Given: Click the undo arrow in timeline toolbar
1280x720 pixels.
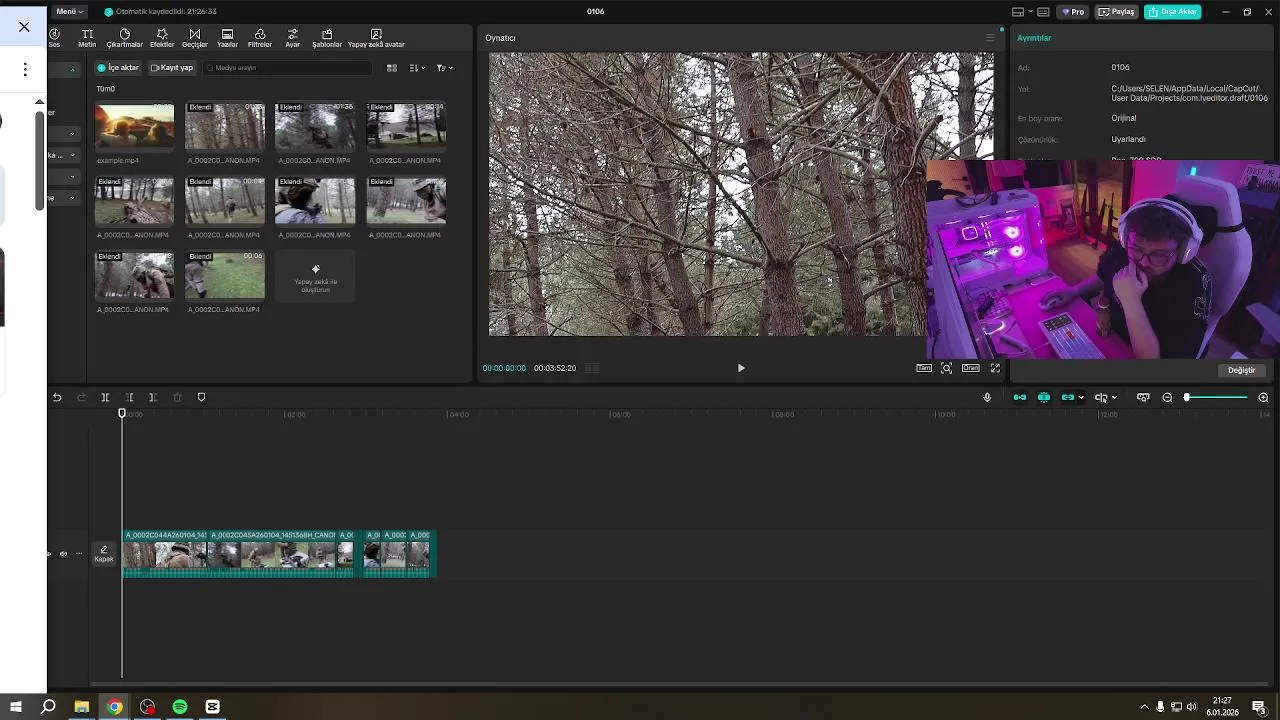Looking at the screenshot, I should coord(57,397).
